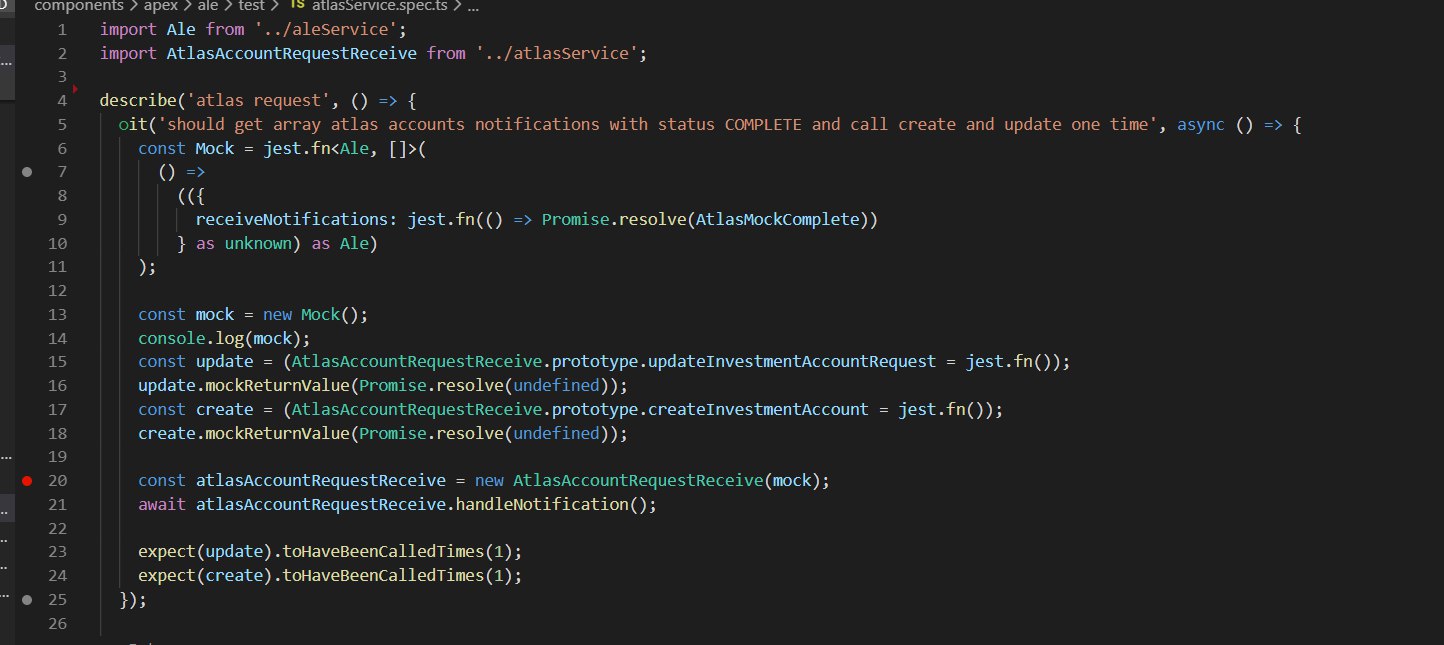This screenshot has height=645, width=1444.
Task: Open the 'components' breadcrumb
Action: 77,6
